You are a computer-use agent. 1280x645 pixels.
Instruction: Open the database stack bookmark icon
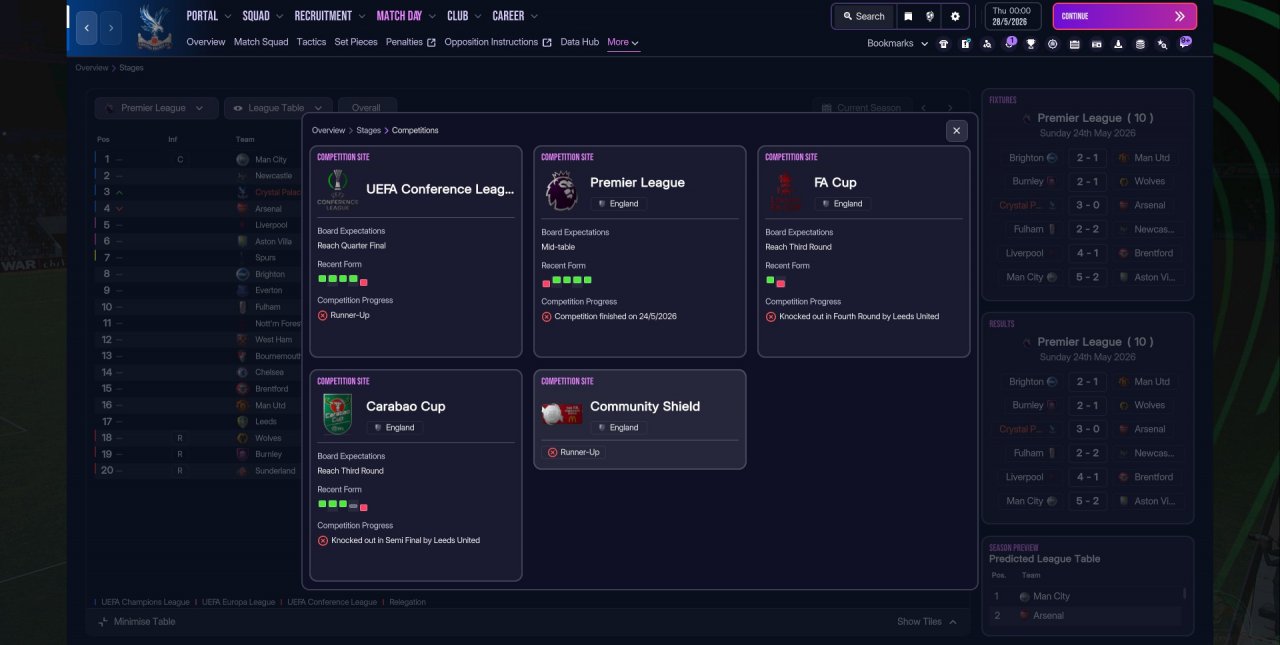click(x=1140, y=44)
